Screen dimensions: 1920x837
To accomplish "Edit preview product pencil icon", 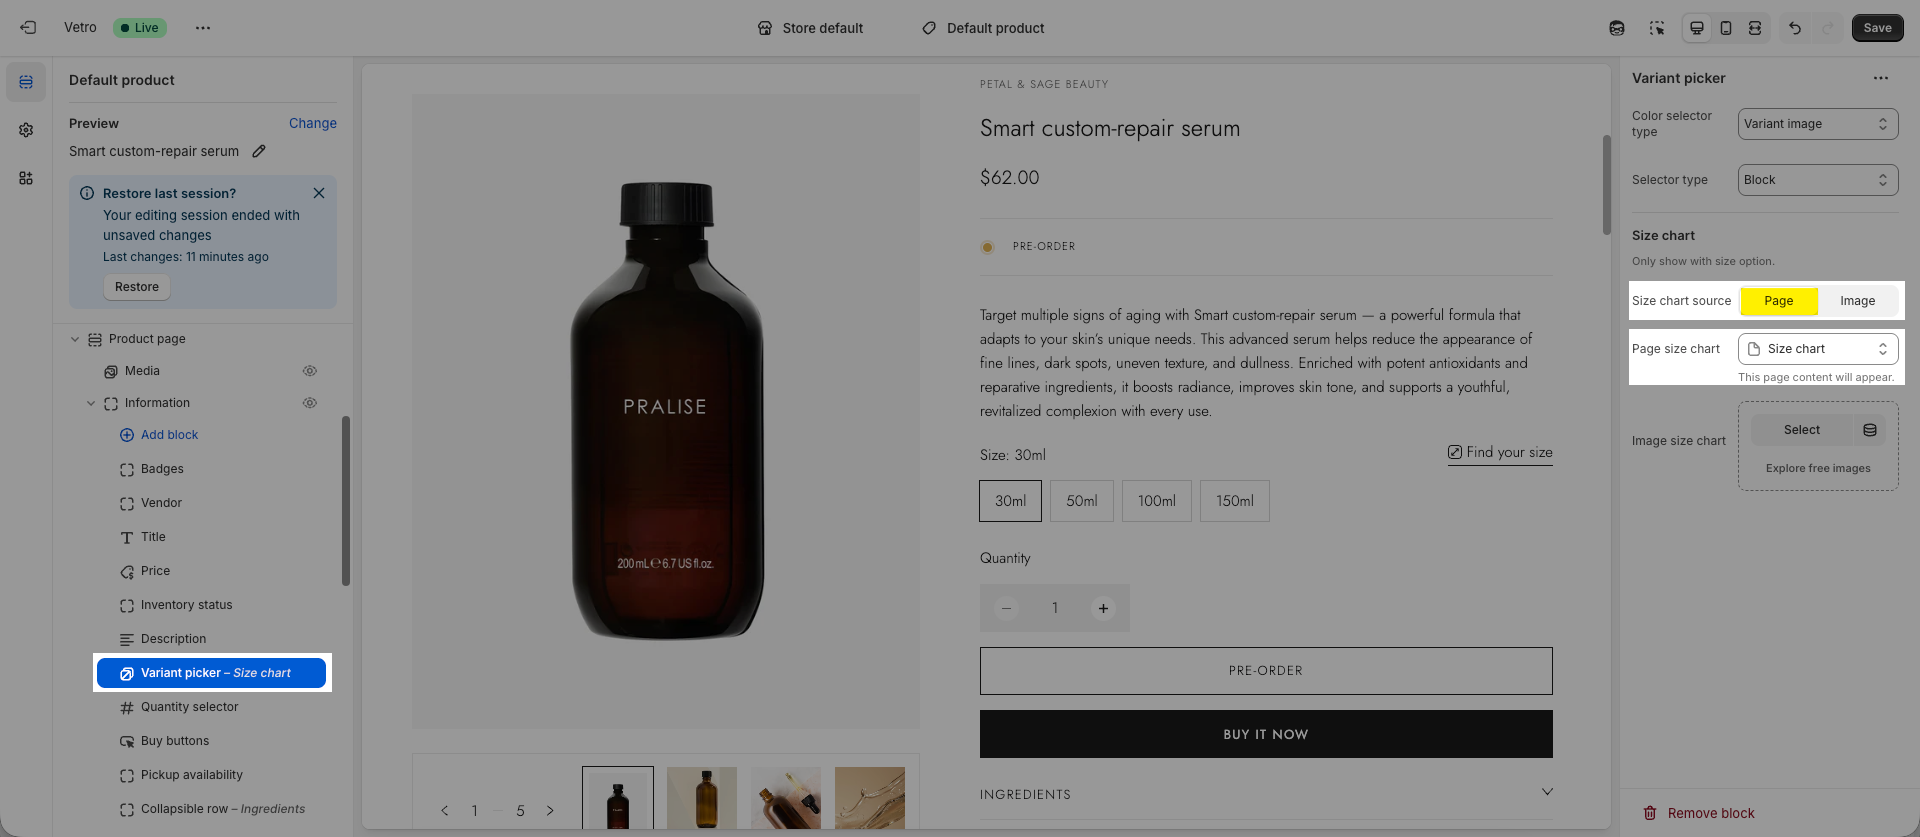I will pos(259,151).
